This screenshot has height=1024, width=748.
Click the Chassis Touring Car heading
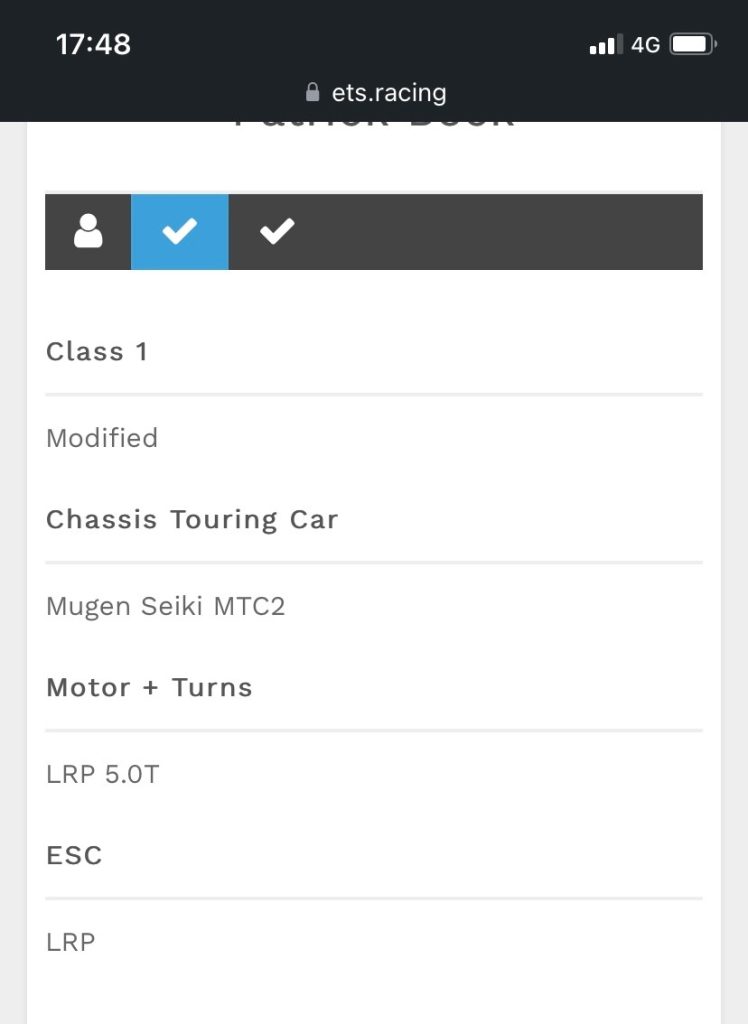coord(192,519)
